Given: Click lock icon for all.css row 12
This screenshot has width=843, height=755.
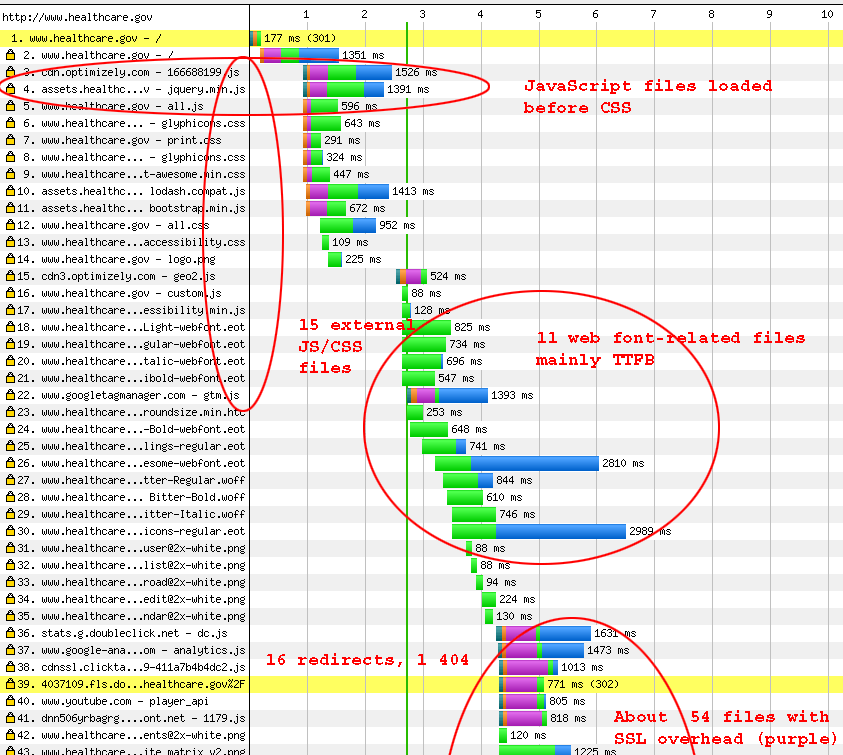Looking at the screenshot, I should point(10,225).
